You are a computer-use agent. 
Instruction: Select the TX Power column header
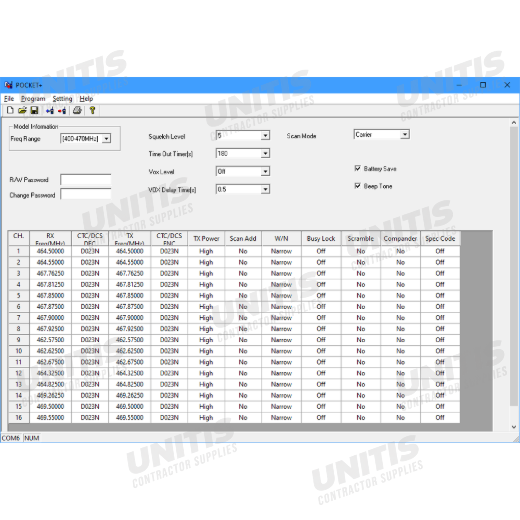(x=206, y=238)
